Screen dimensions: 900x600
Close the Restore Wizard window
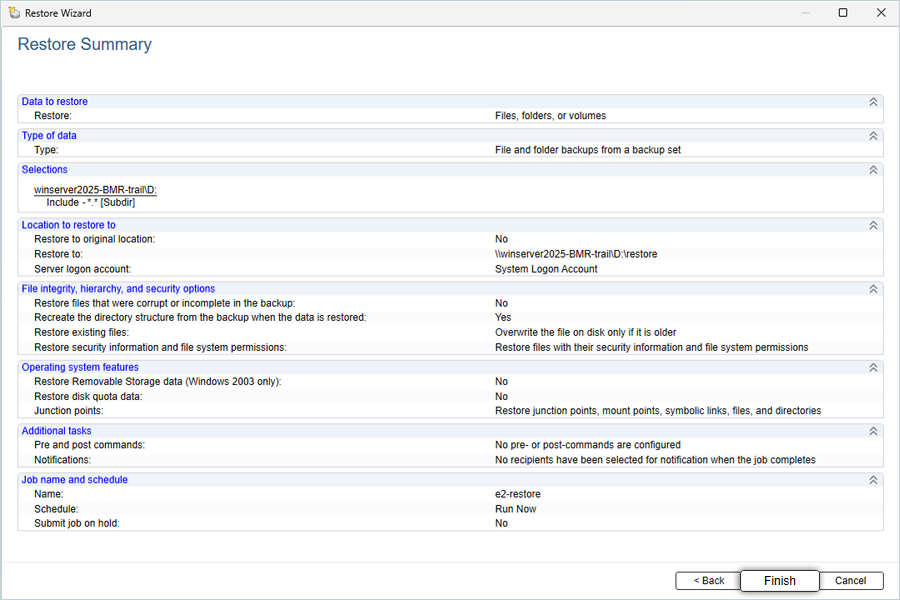(881, 13)
